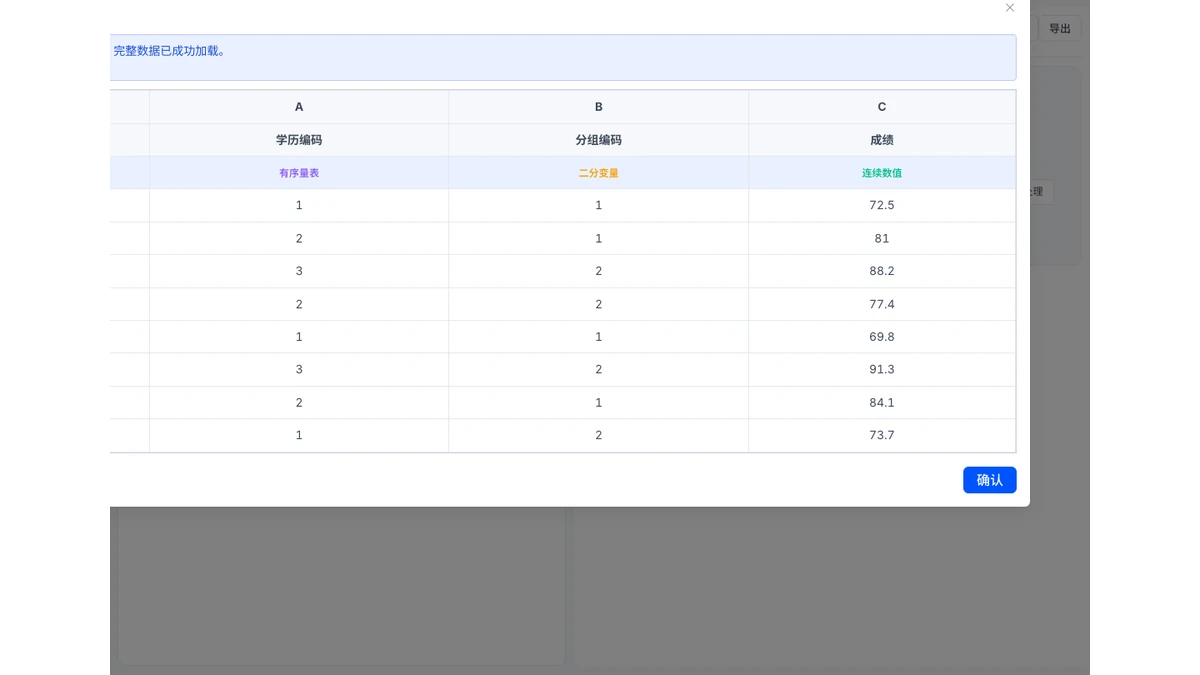Image resolution: width=1200 pixels, height=675 pixels.
Task: Select the 学历编码 cell in the 69.8 row
Action: tap(299, 337)
